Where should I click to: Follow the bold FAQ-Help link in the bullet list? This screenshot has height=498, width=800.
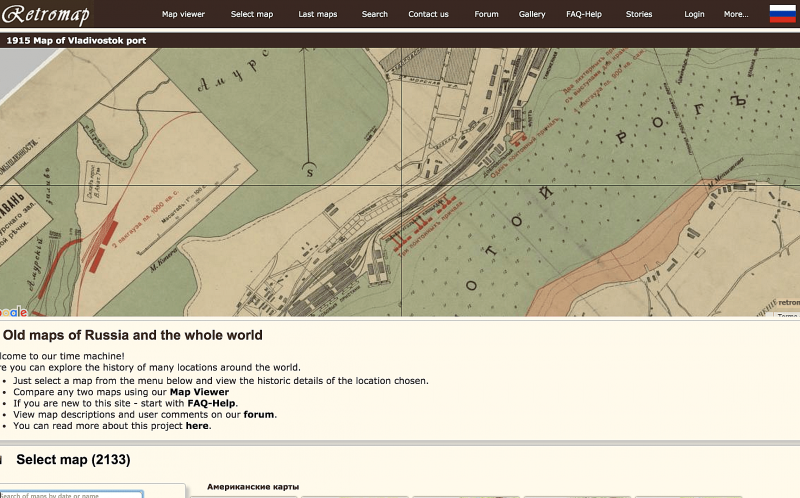pyautogui.click(x=211, y=403)
